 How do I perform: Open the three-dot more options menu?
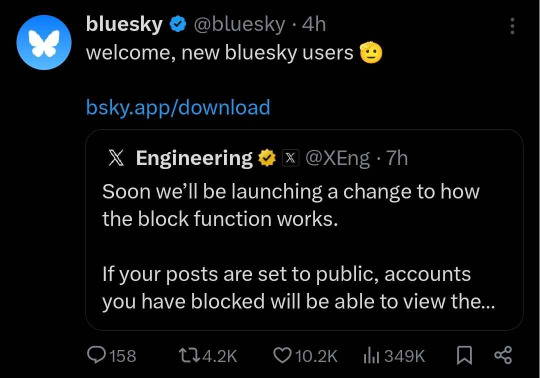pyautogui.click(x=512, y=26)
